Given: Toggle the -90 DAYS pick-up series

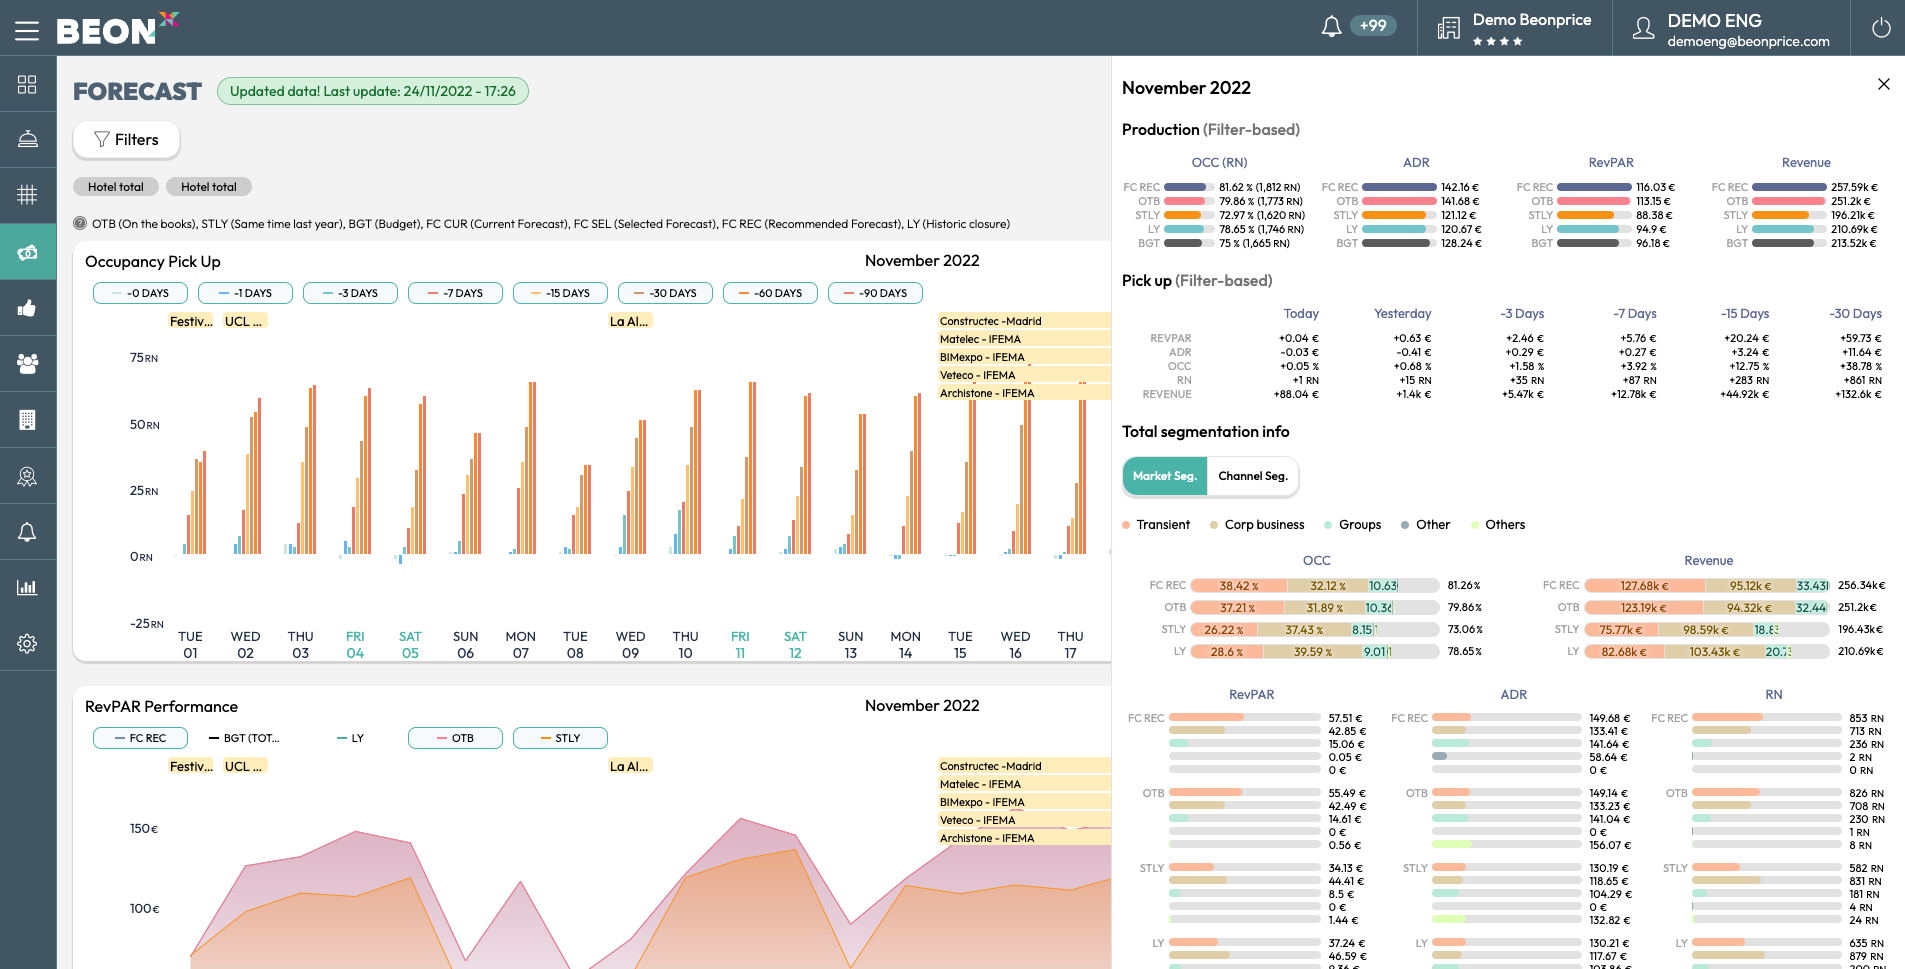Looking at the screenshot, I should pos(875,293).
